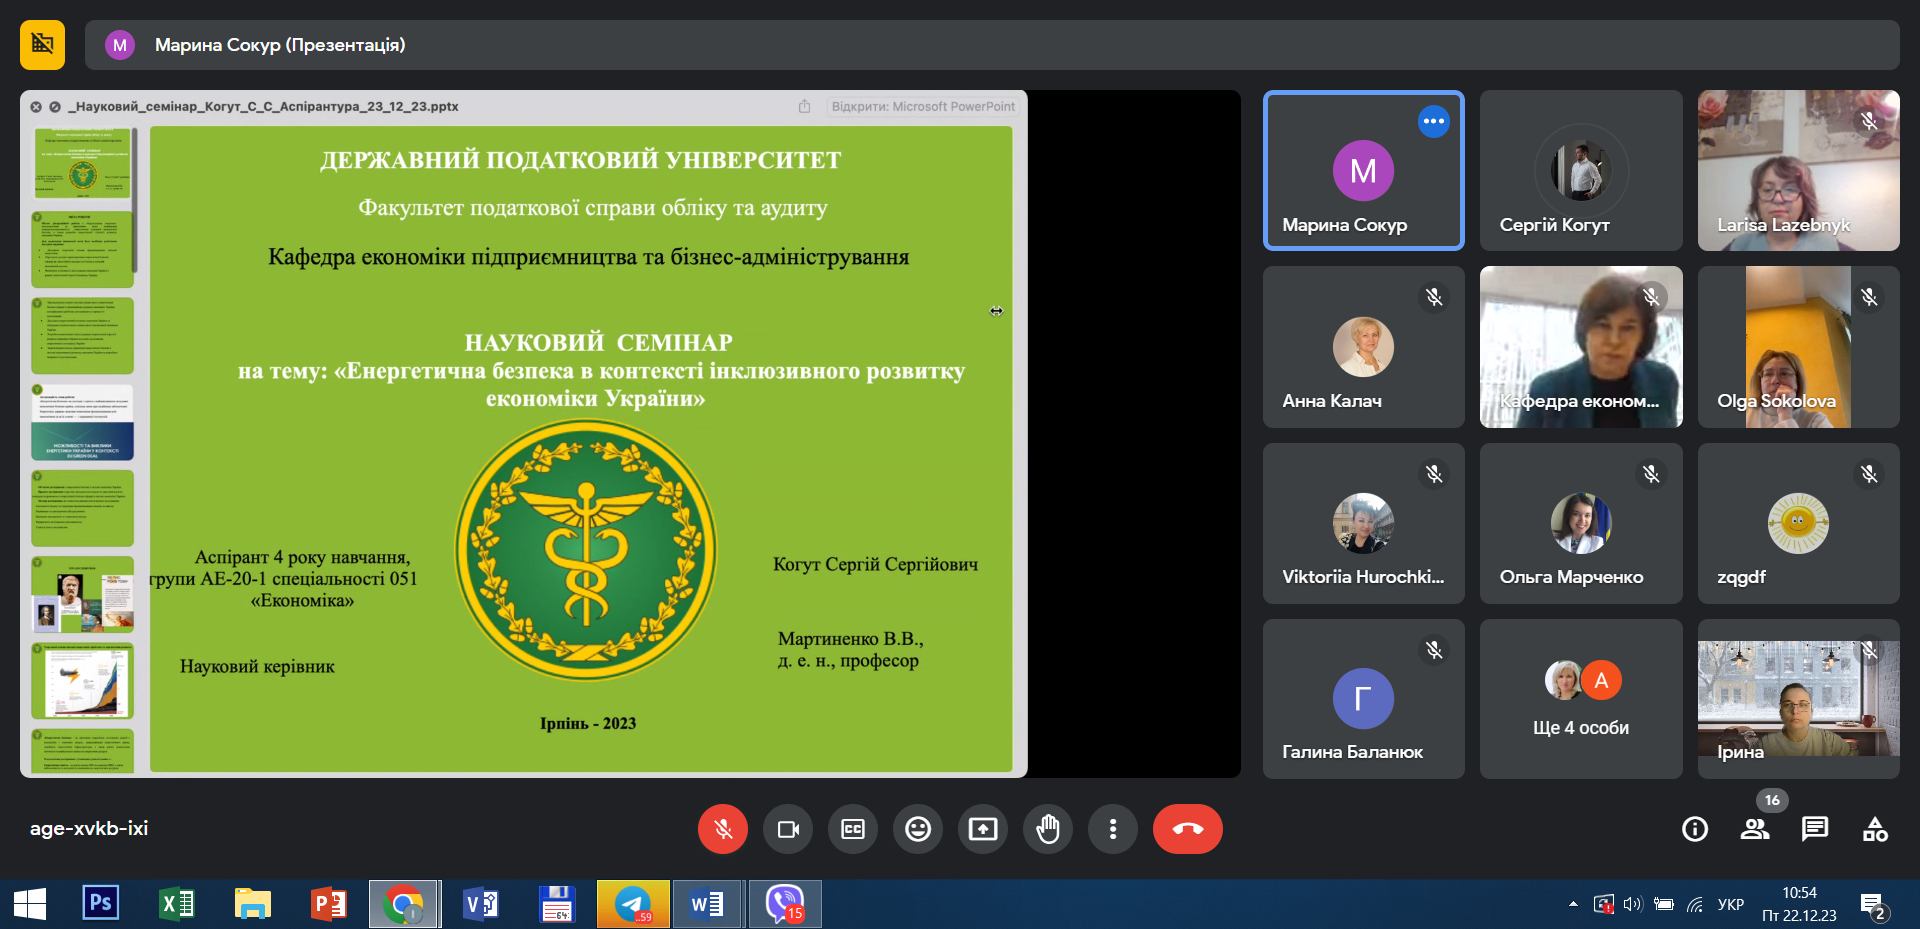This screenshot has height=929, width=1920.
Task: Show Ще 4 особи additional participants
Action: click(x=1581, y=699)
